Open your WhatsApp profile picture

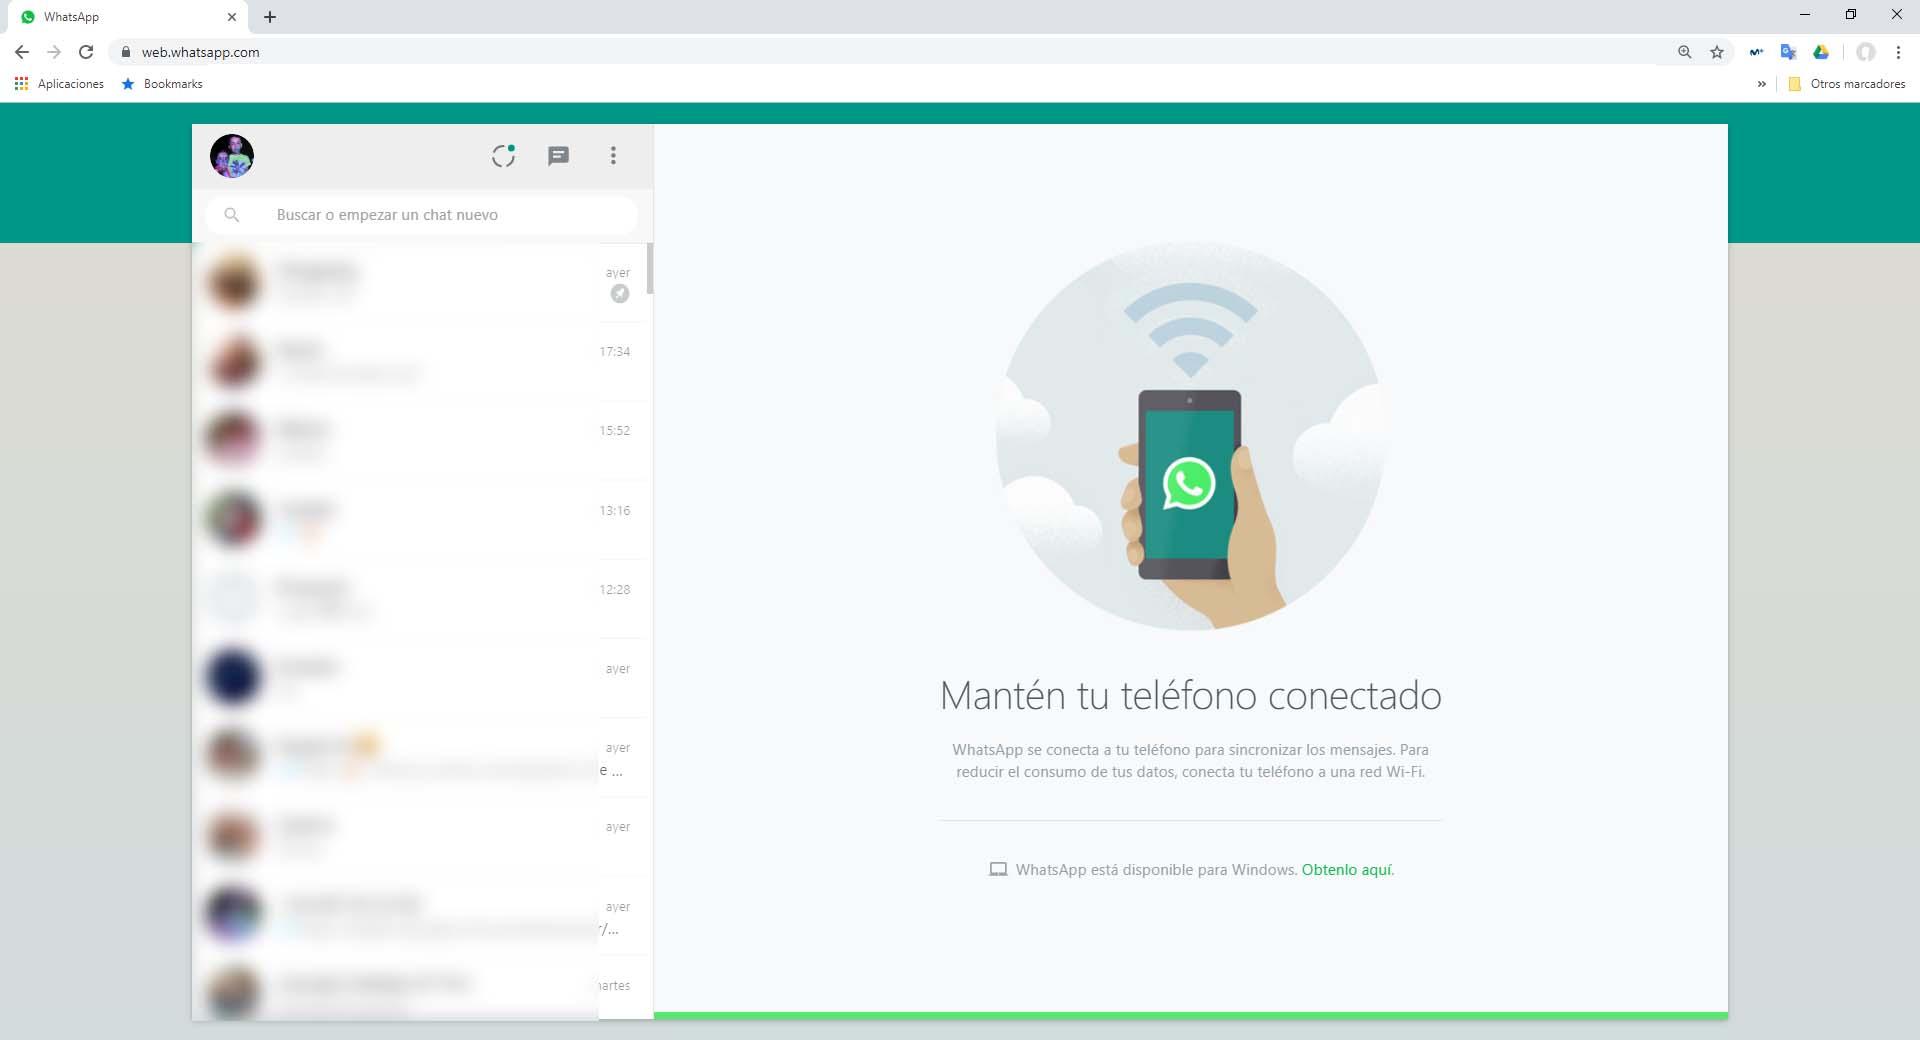232,156
